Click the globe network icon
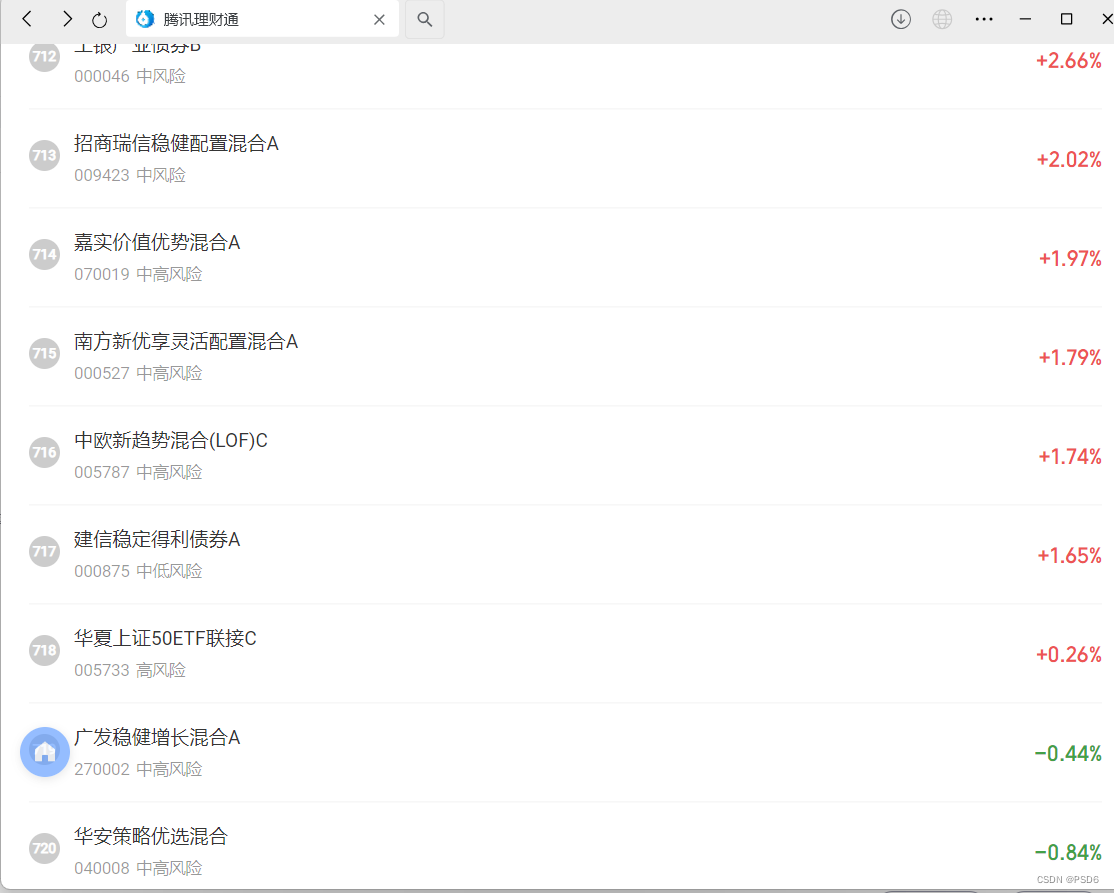Screen dimensions: 1114x893 click(942, 19)
